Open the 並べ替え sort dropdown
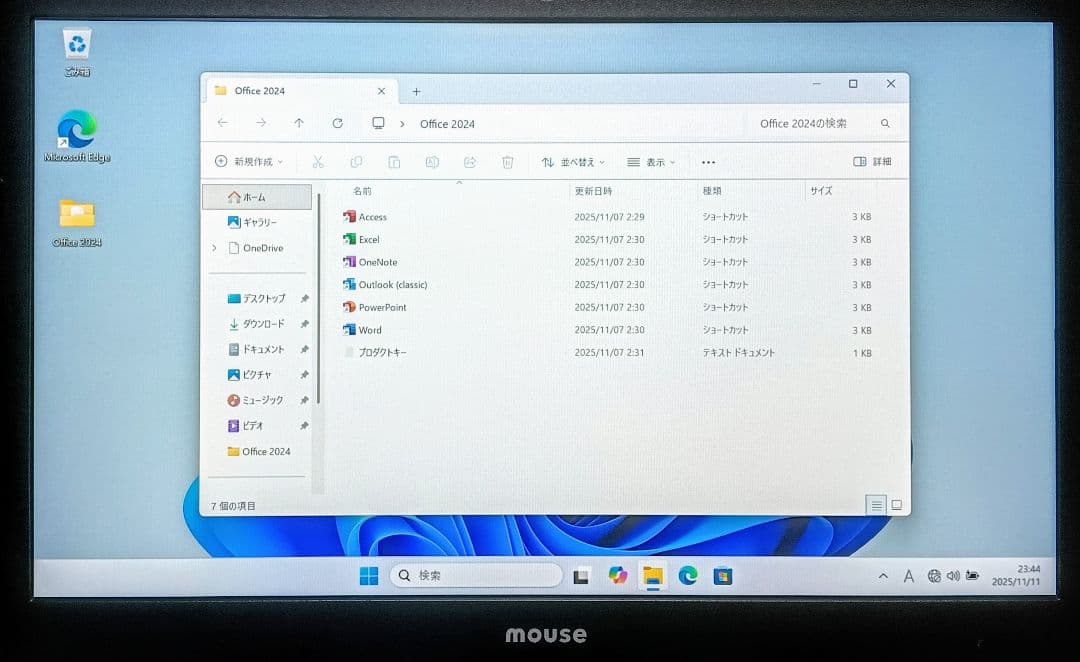Screen dimensions: 1080x662 coord(573,161)
